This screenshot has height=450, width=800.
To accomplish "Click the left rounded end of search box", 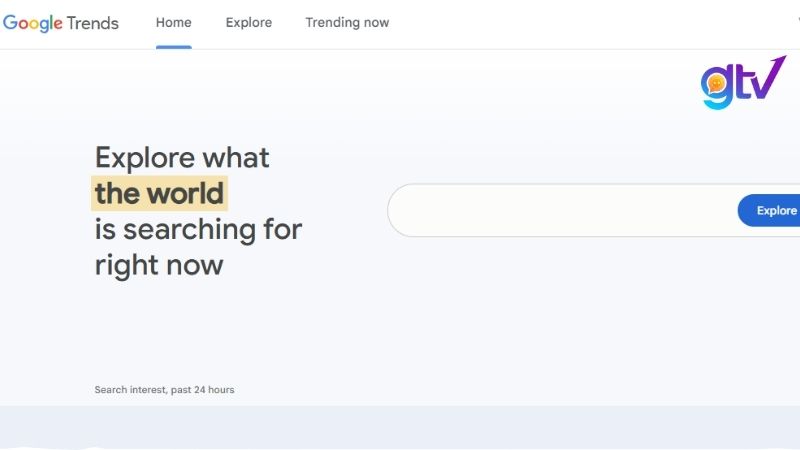I will pyautogui.click(x=400, y=210).
